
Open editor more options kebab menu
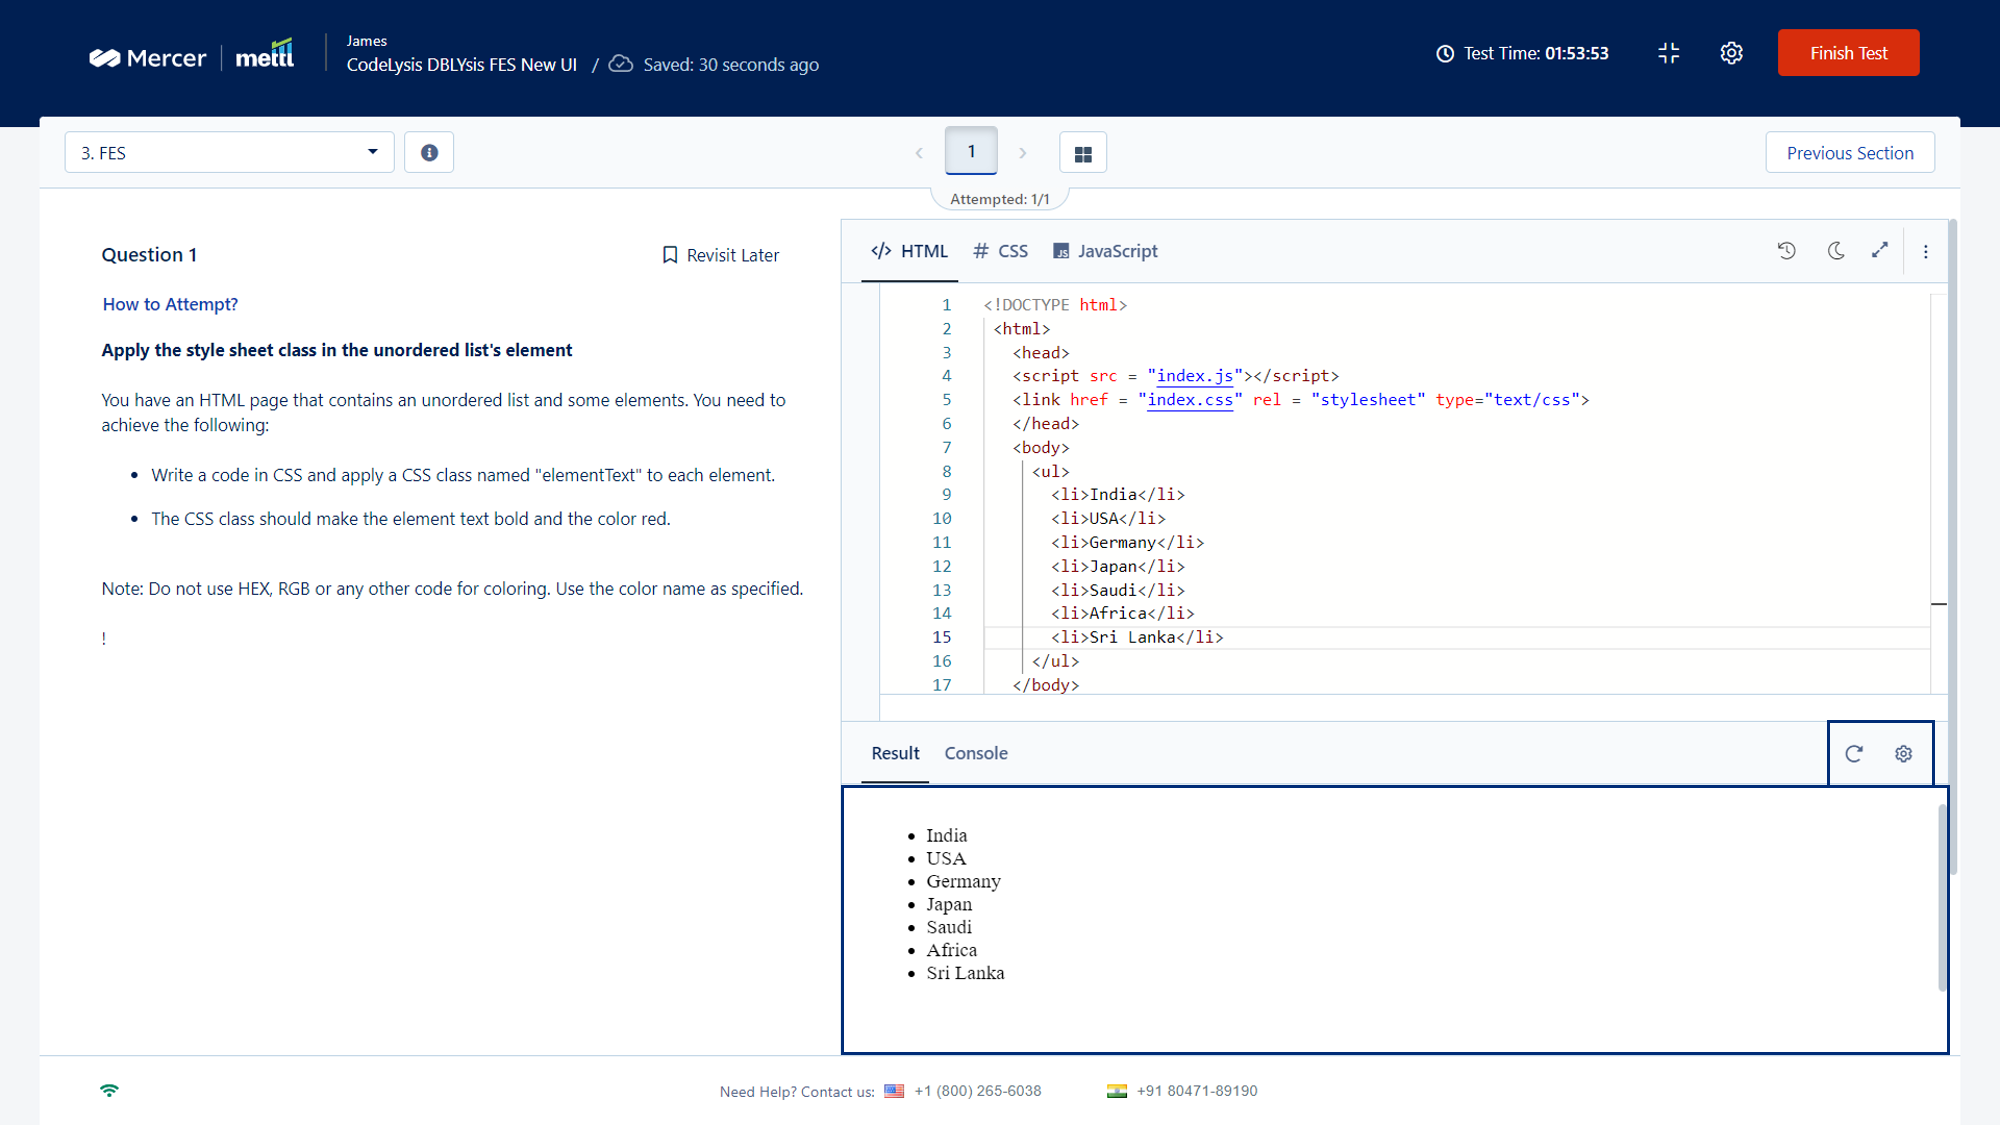(x=1925, y=252)
